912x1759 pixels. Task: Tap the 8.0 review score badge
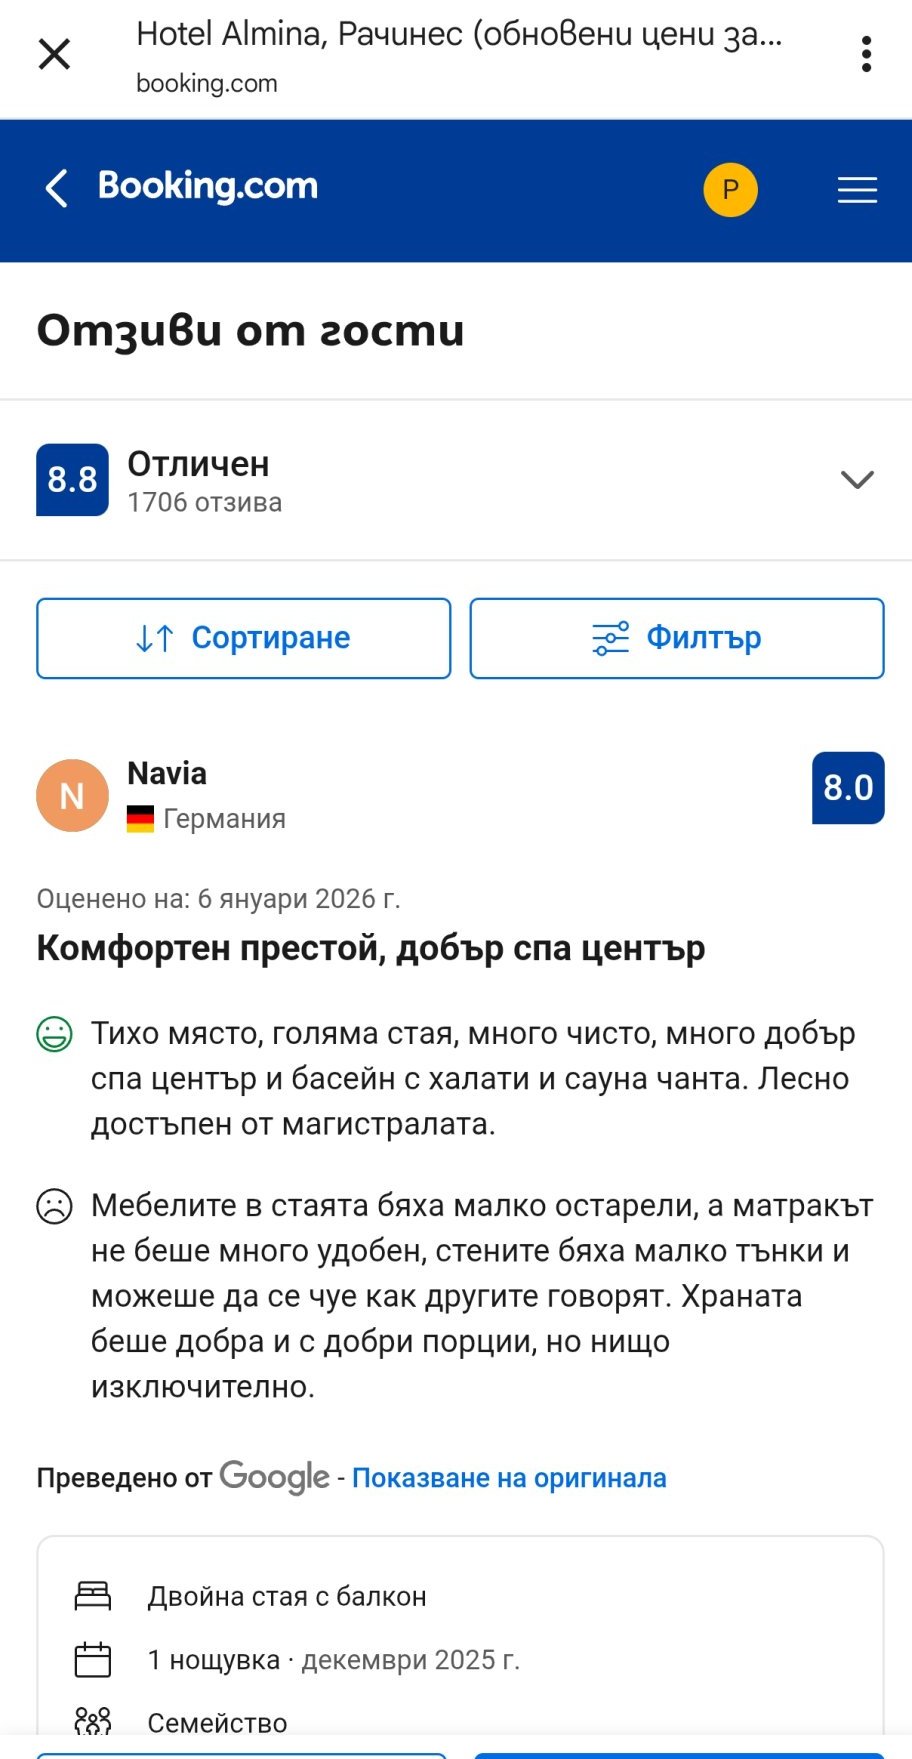point(848,788)
